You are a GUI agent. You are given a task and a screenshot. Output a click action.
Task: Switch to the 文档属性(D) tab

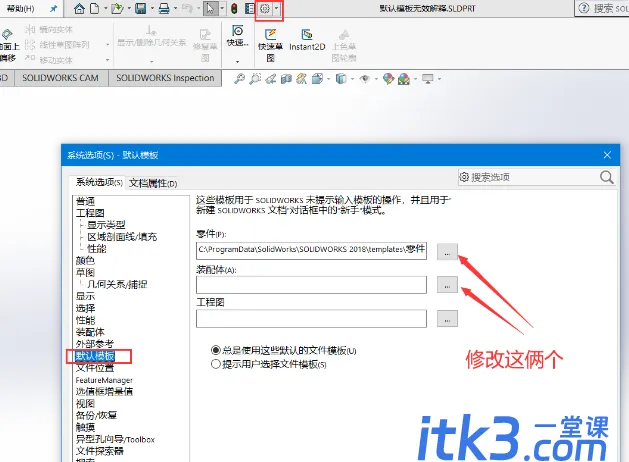pos(153,183)
